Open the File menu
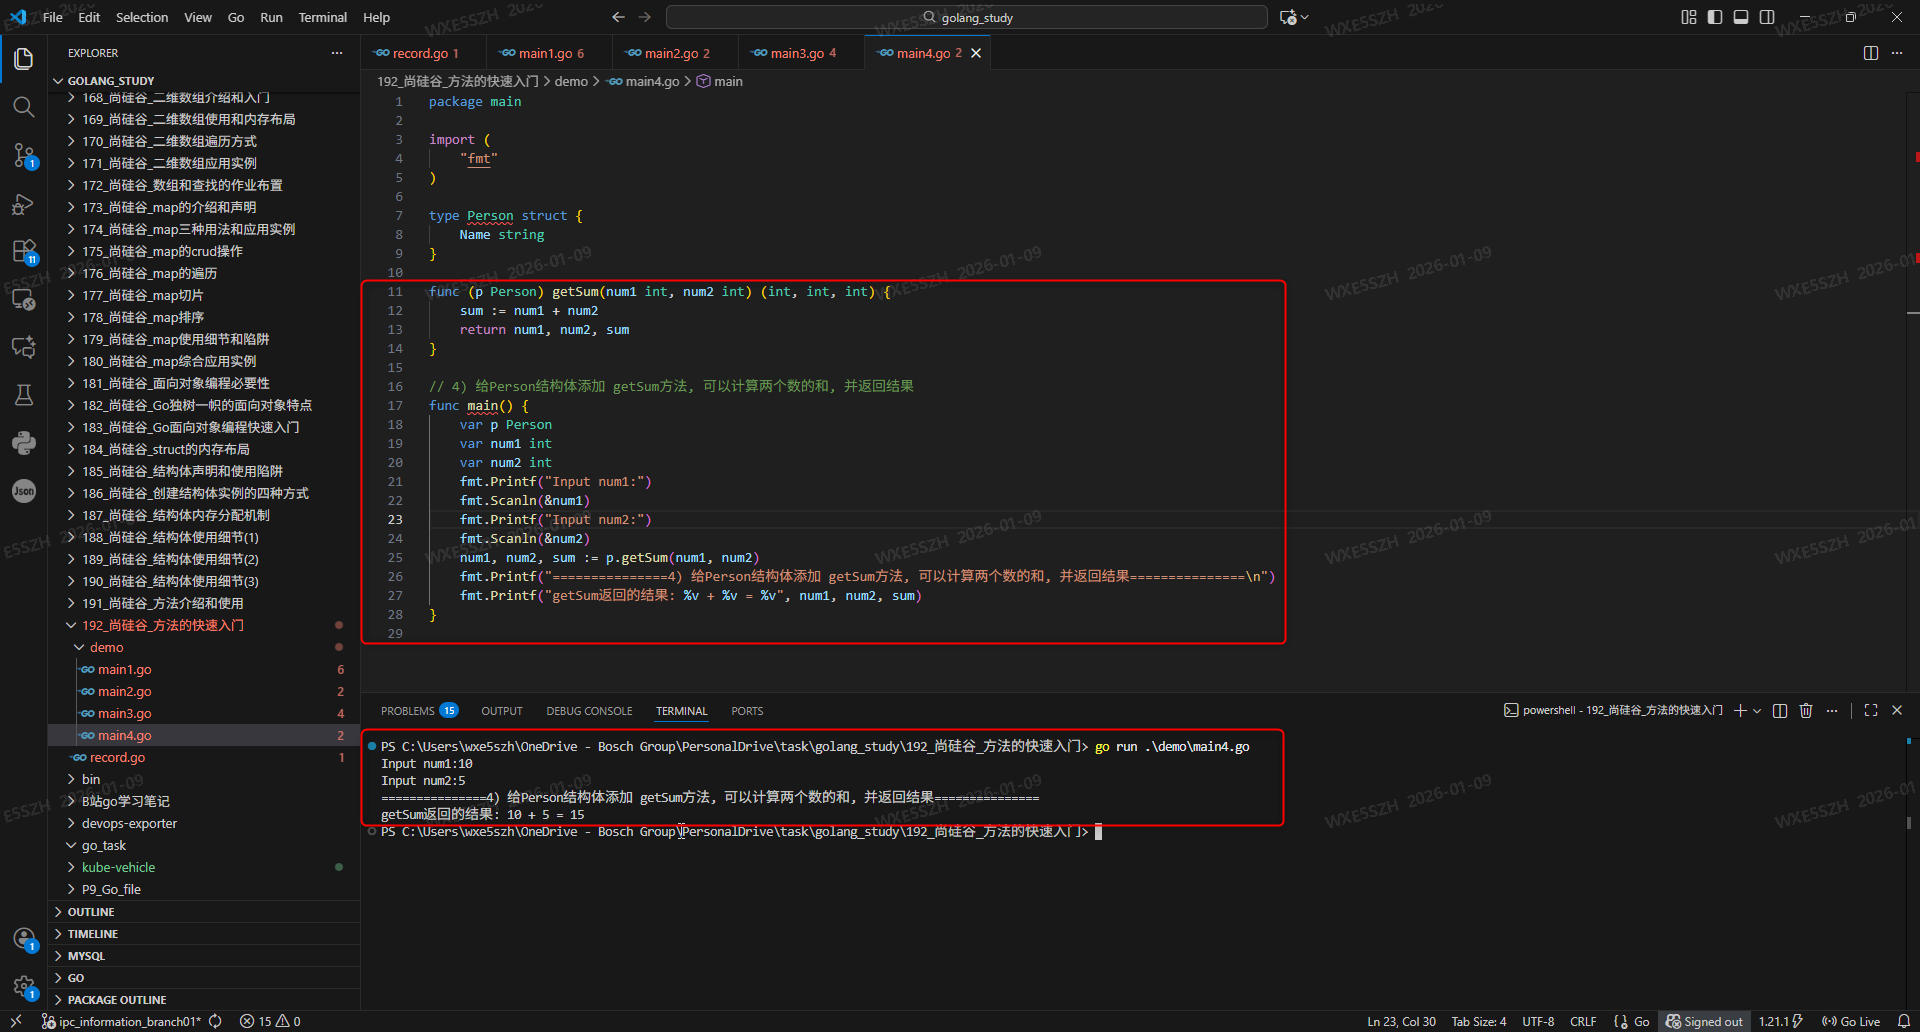1920x1032 pixels. 53,17
